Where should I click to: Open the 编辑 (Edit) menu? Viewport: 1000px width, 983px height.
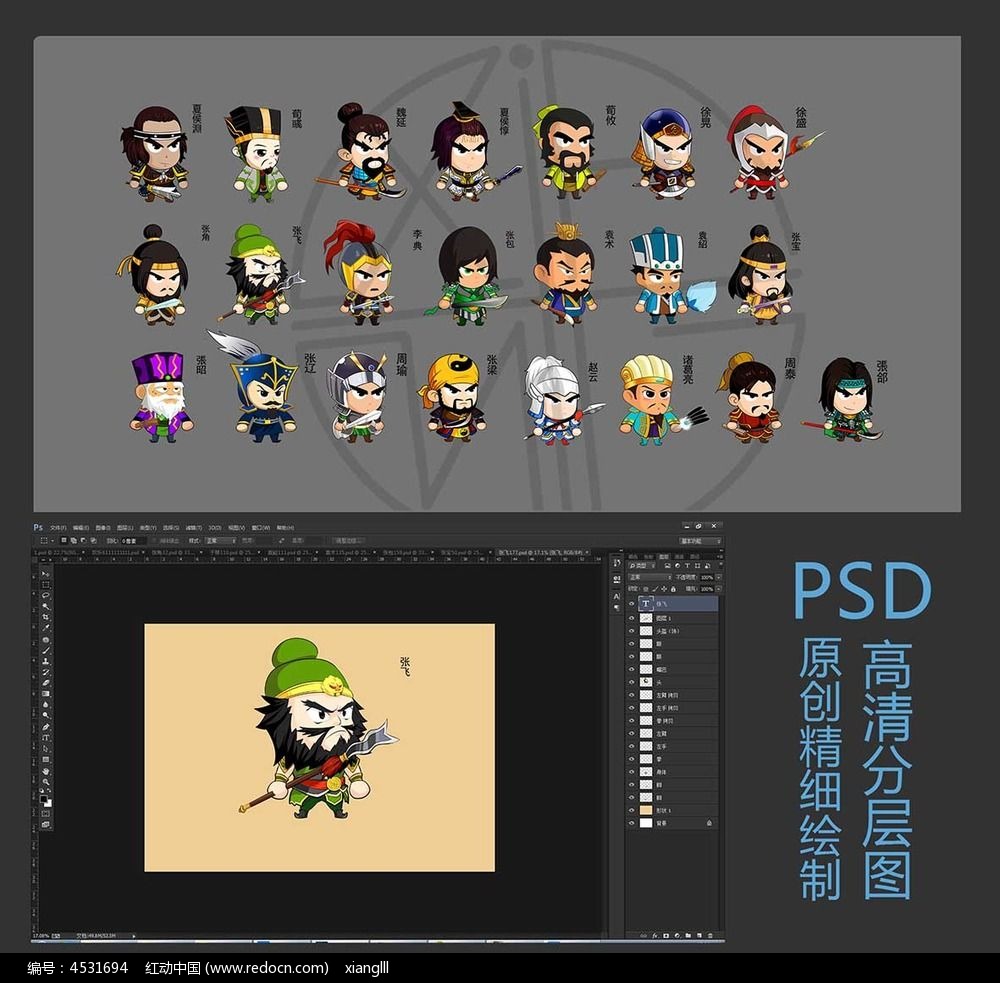[x=81, y=528]
